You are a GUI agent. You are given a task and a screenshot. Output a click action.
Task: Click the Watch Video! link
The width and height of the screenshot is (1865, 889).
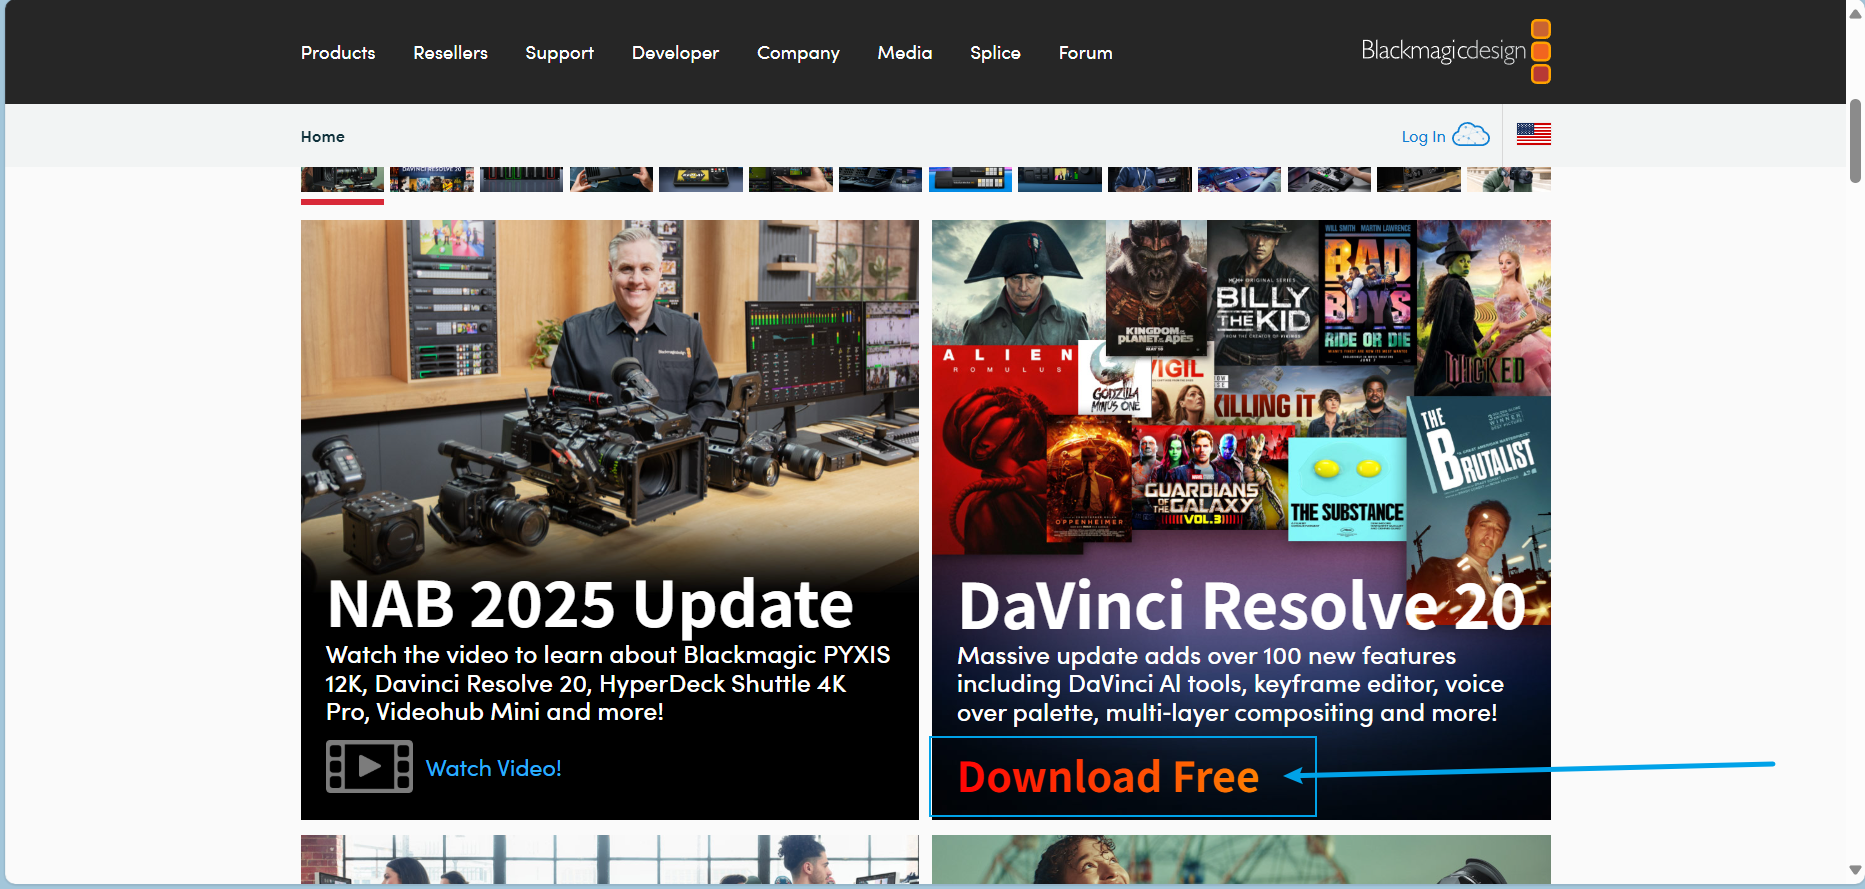pyautogui.click(x=494, y=768)
